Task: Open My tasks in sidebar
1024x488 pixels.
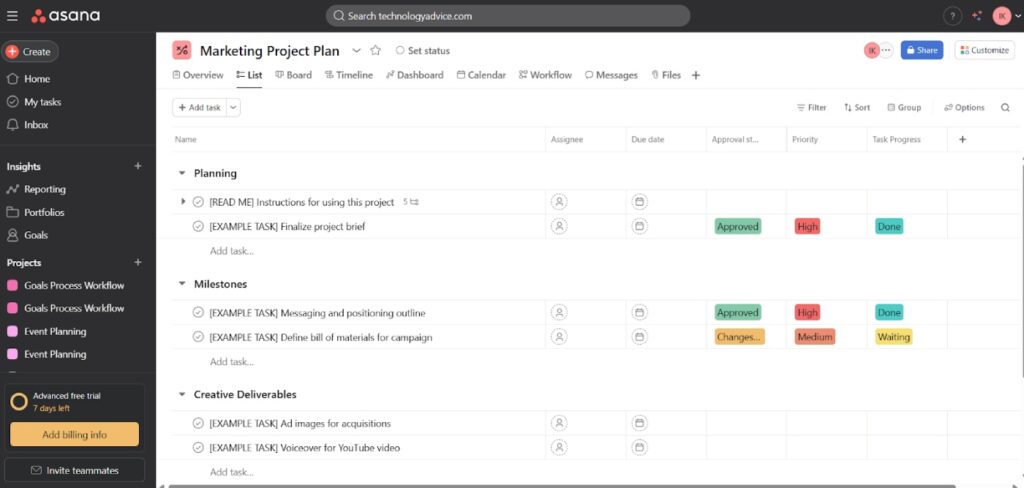Action: pos(34,102)
